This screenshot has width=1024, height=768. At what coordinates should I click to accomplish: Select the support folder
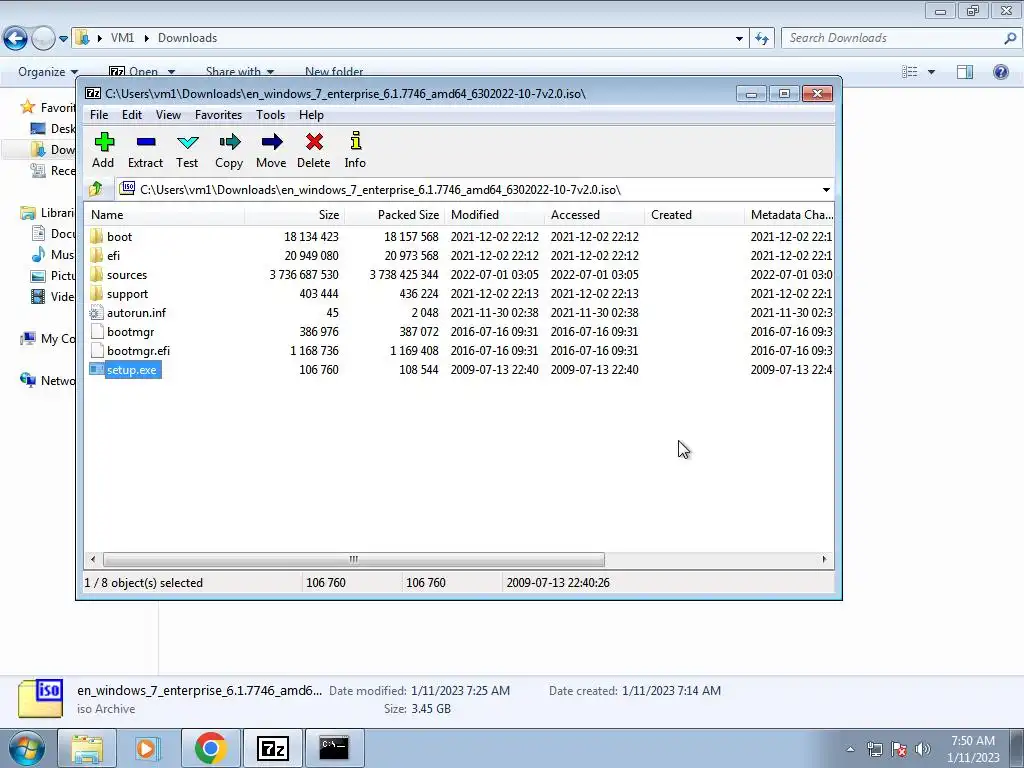click(x=119, y=294)
